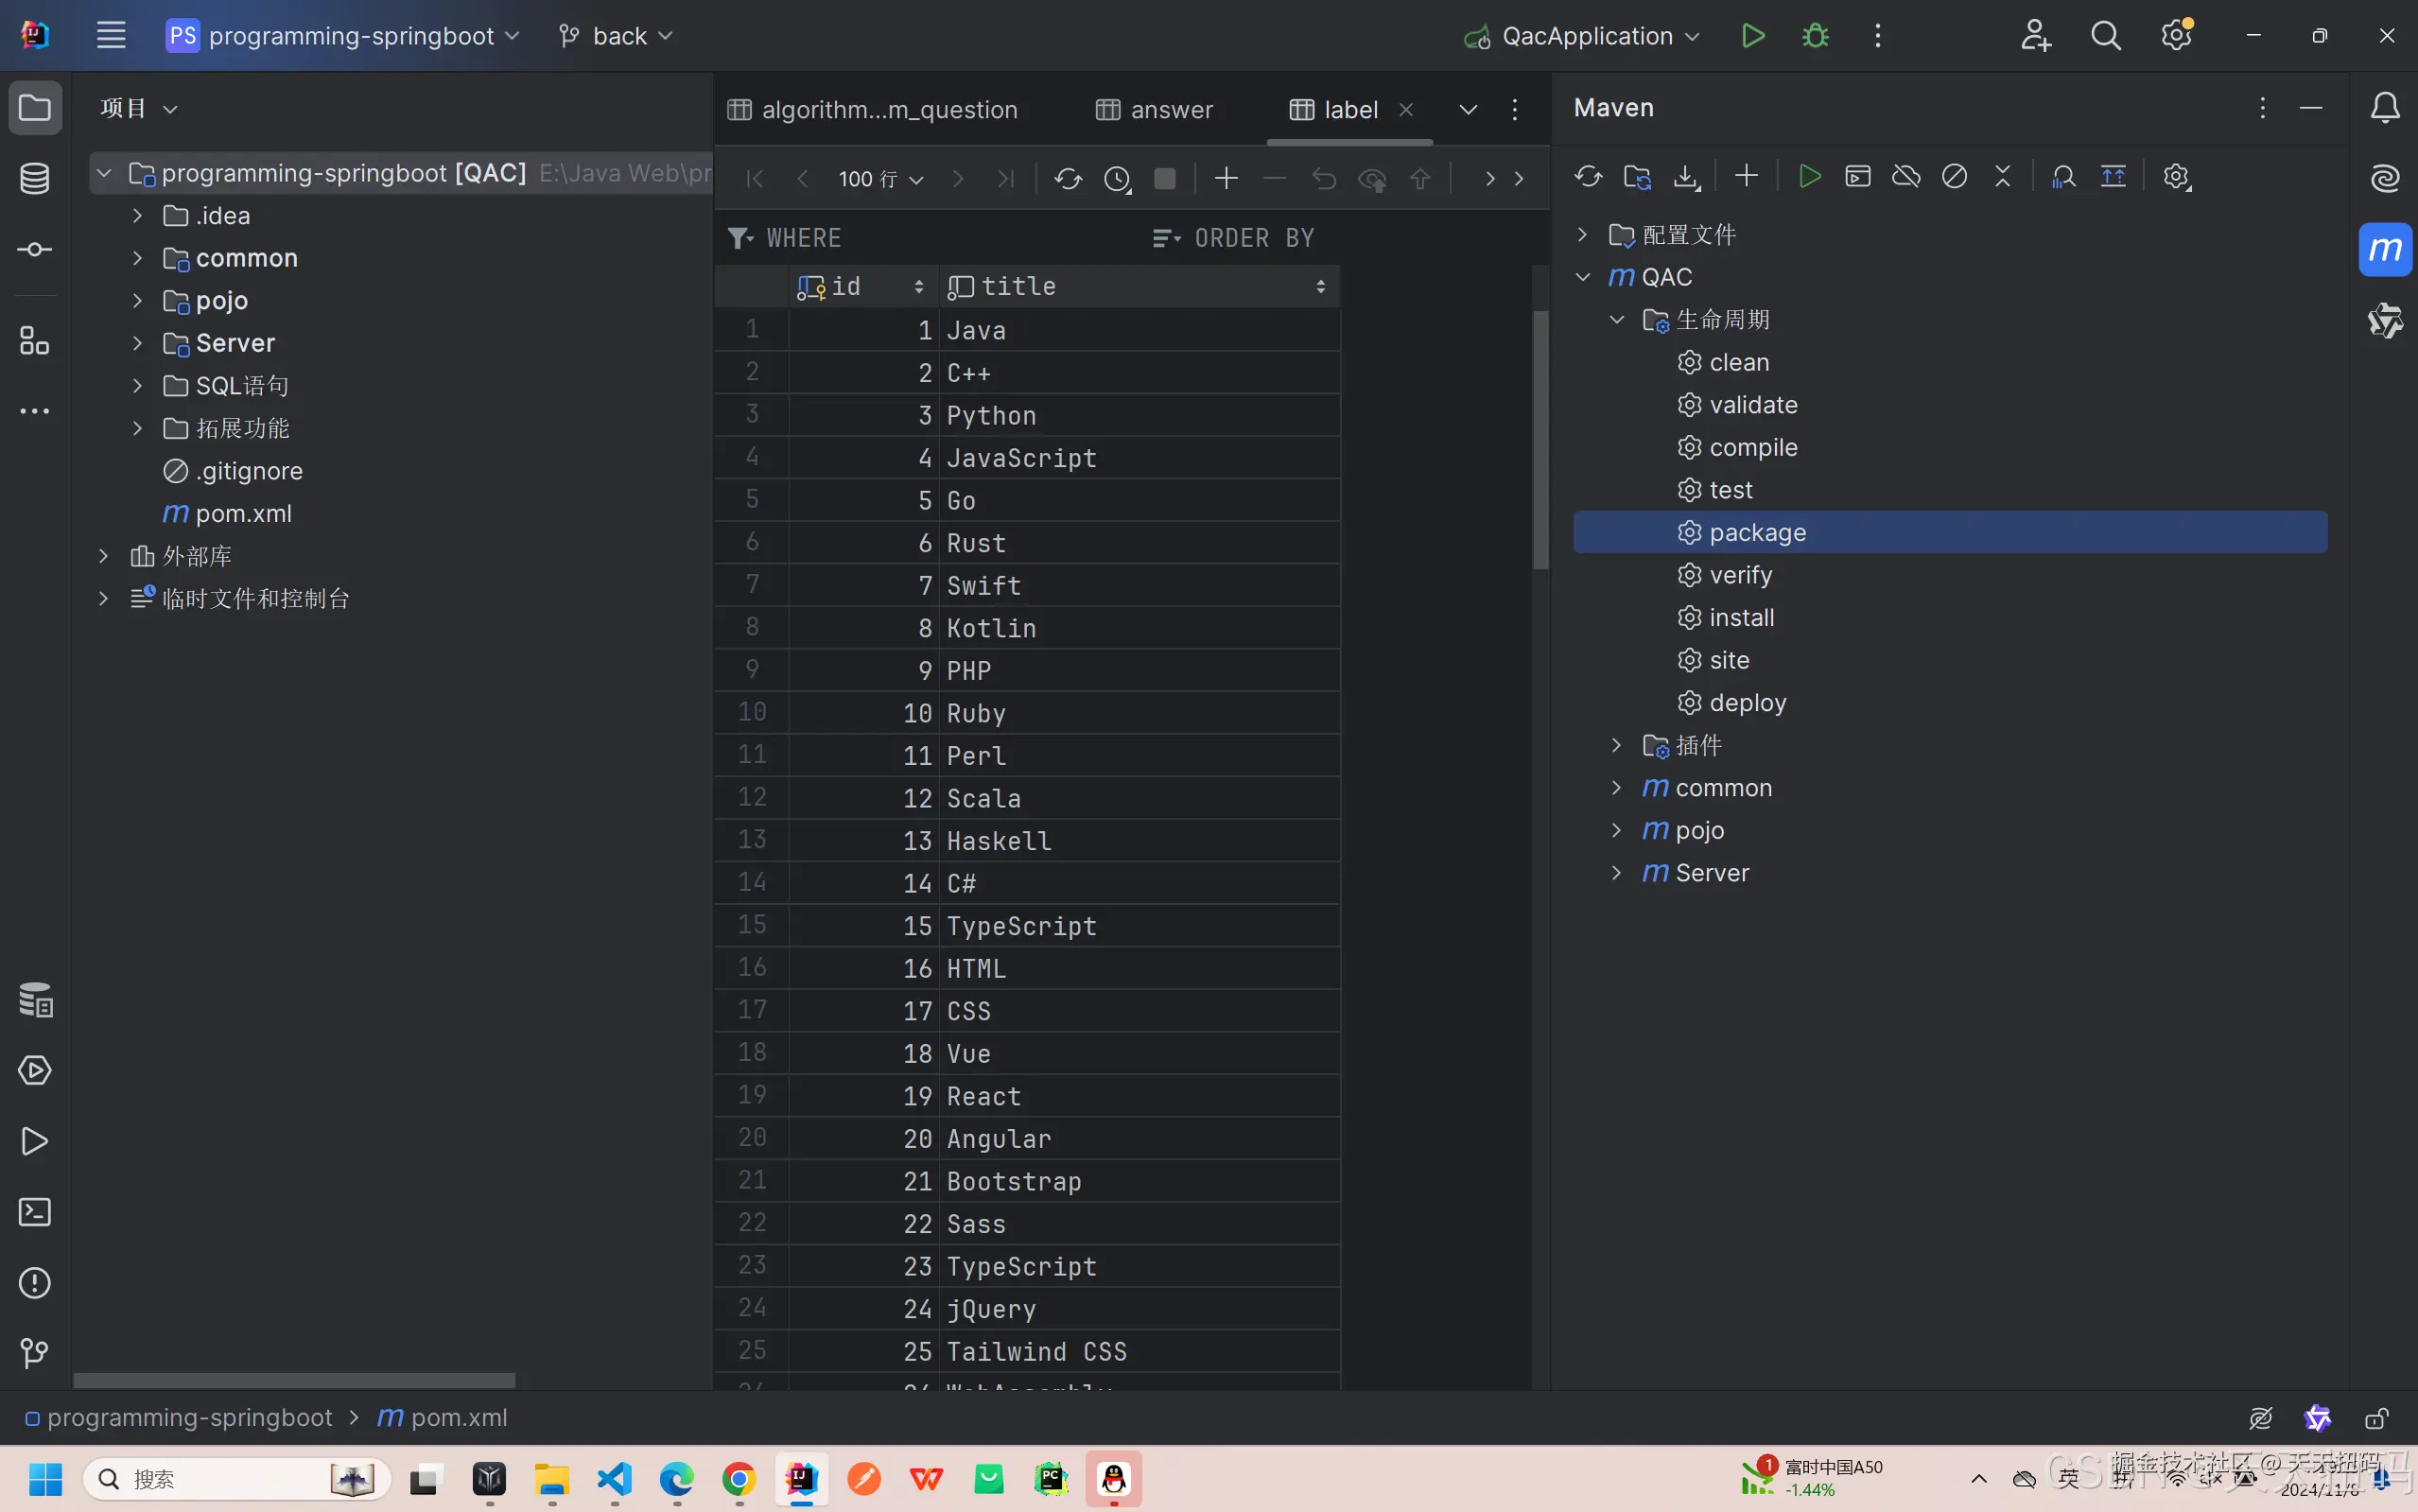Click the Add row plus icon
Screen dimensions: 2418x1512
pyautogui.click(x=1226, y=179)
